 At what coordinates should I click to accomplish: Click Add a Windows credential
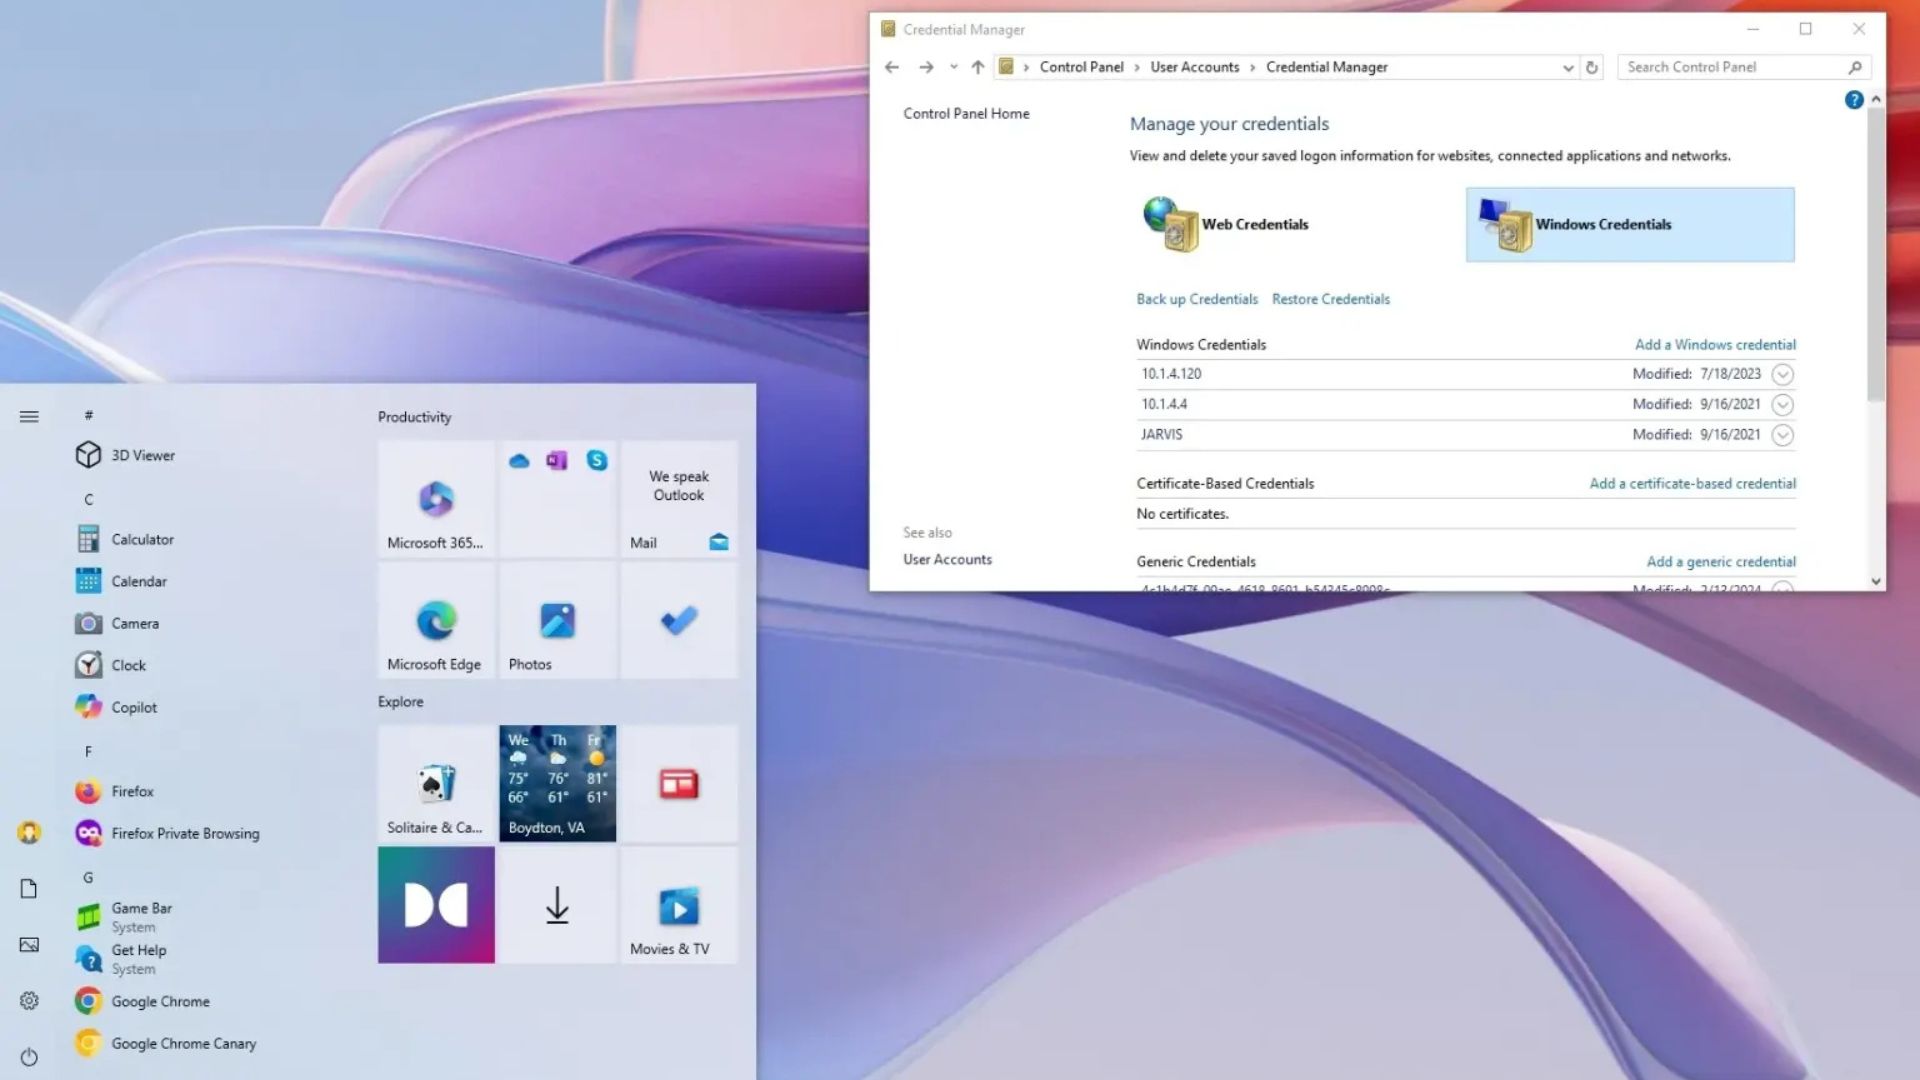click(x=1715, y=344)
